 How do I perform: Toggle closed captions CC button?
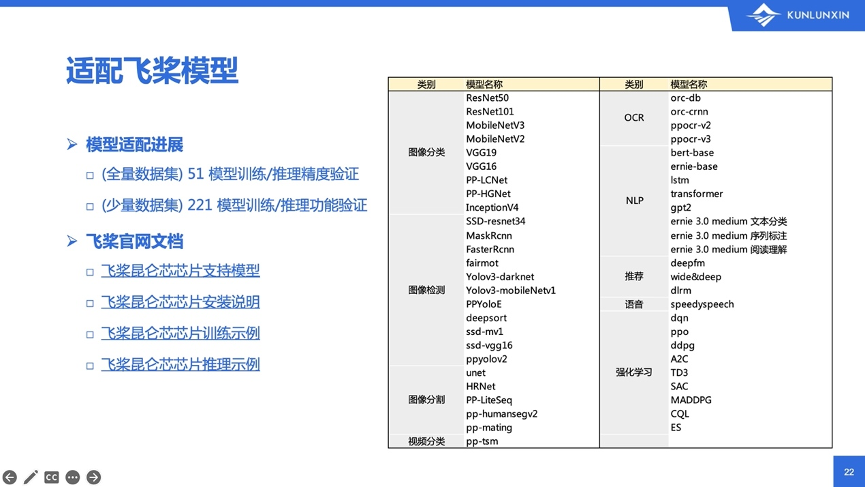click(x=51, y=477)
